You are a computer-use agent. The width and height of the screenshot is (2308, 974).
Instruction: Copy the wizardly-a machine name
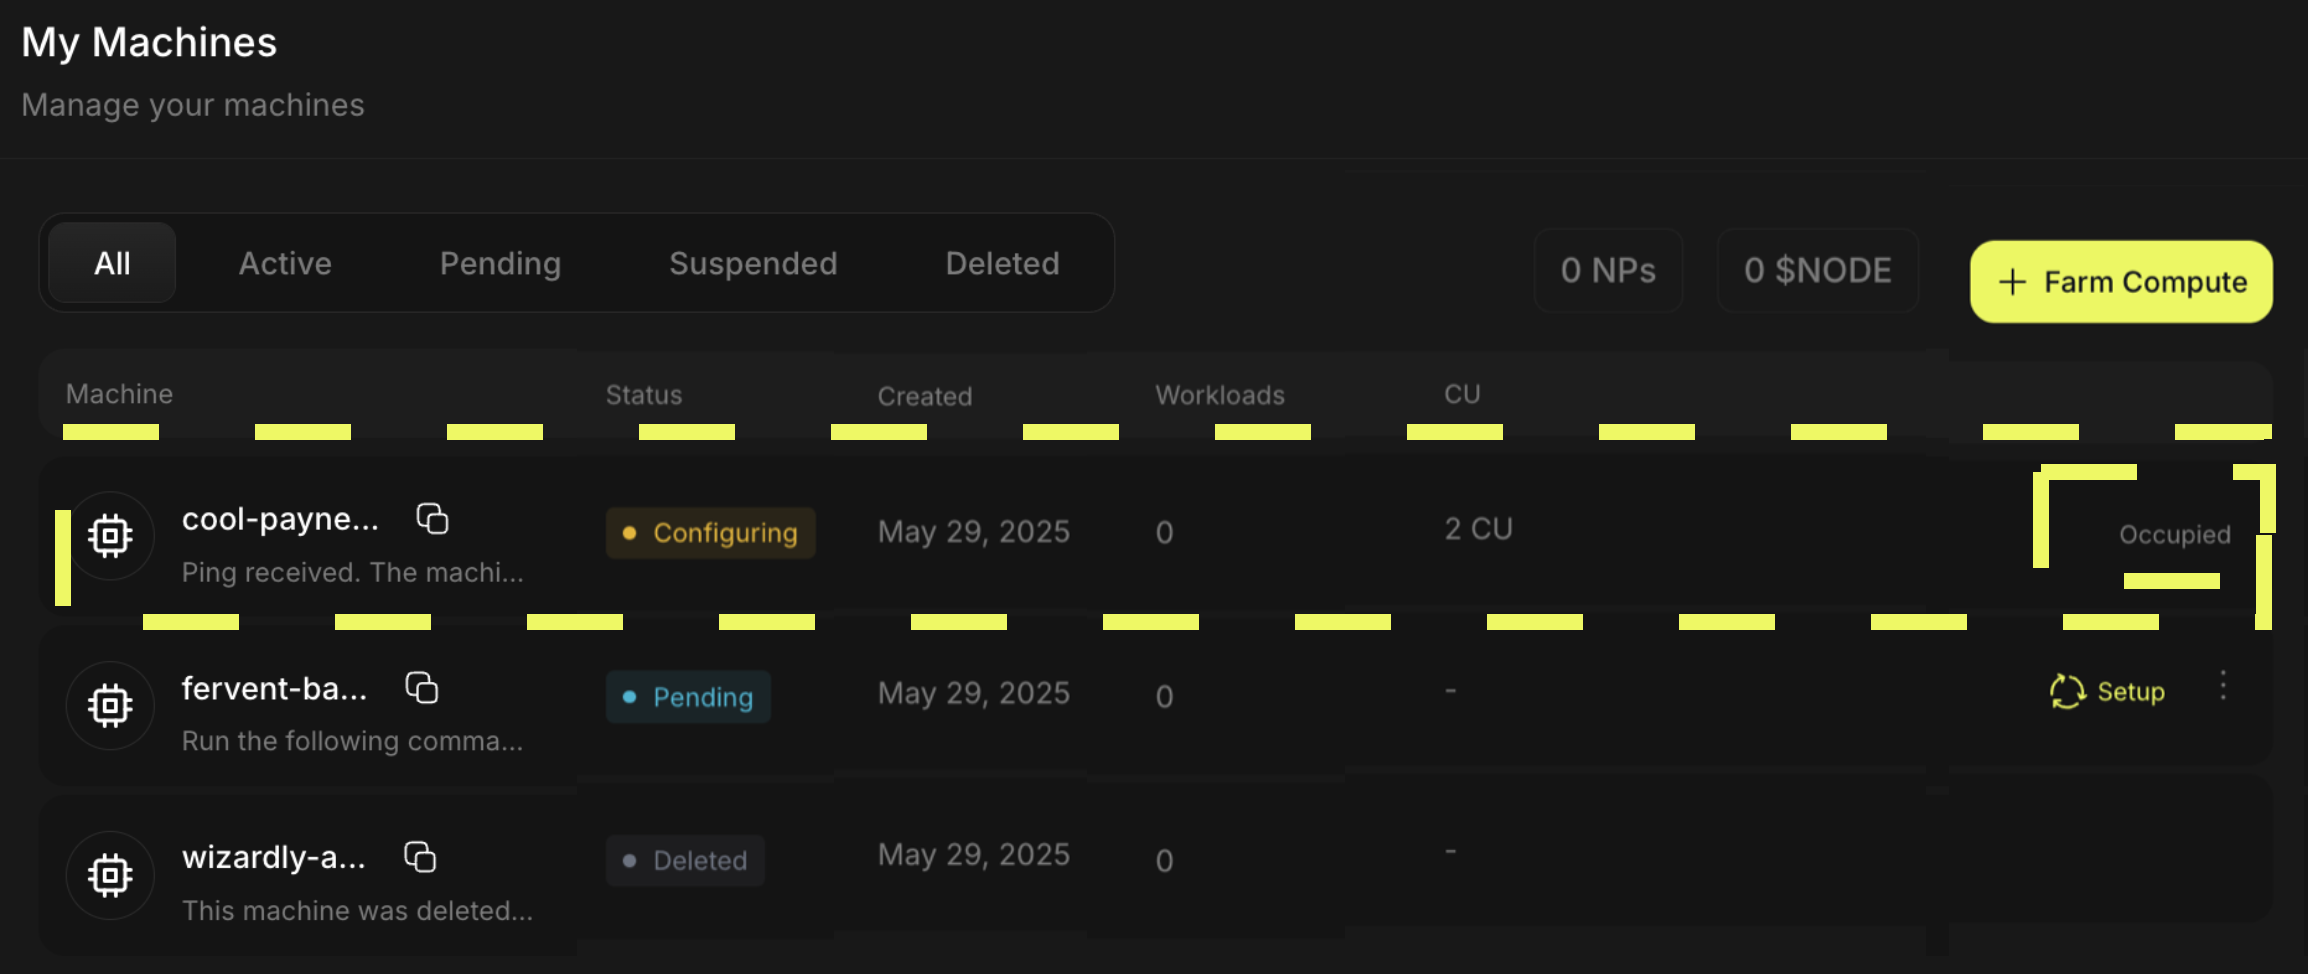[x=422, y=857]
